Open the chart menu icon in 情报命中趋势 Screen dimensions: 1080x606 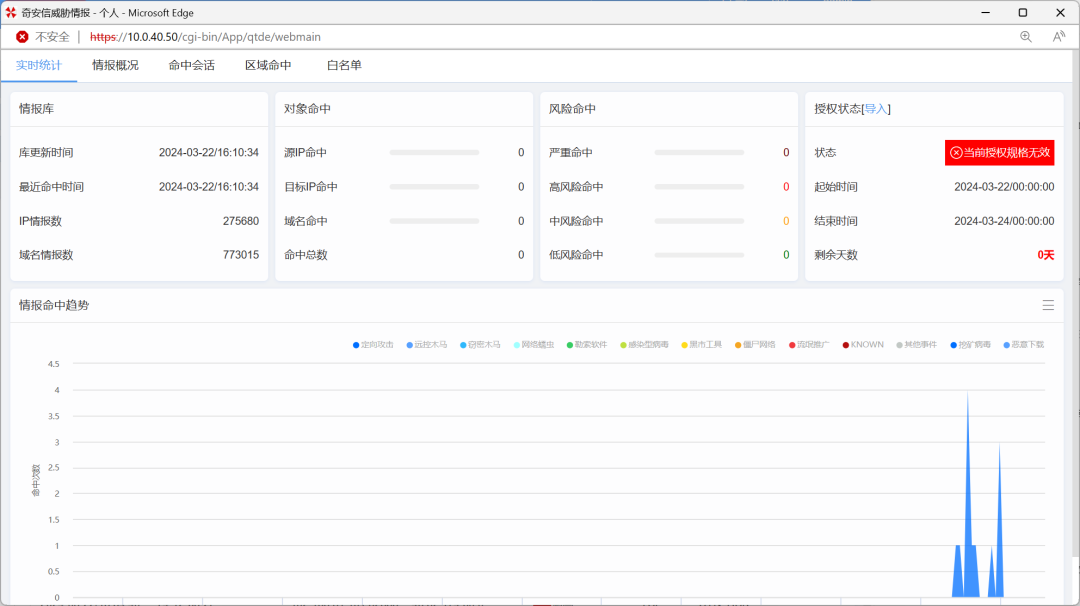coord(1048,305)
